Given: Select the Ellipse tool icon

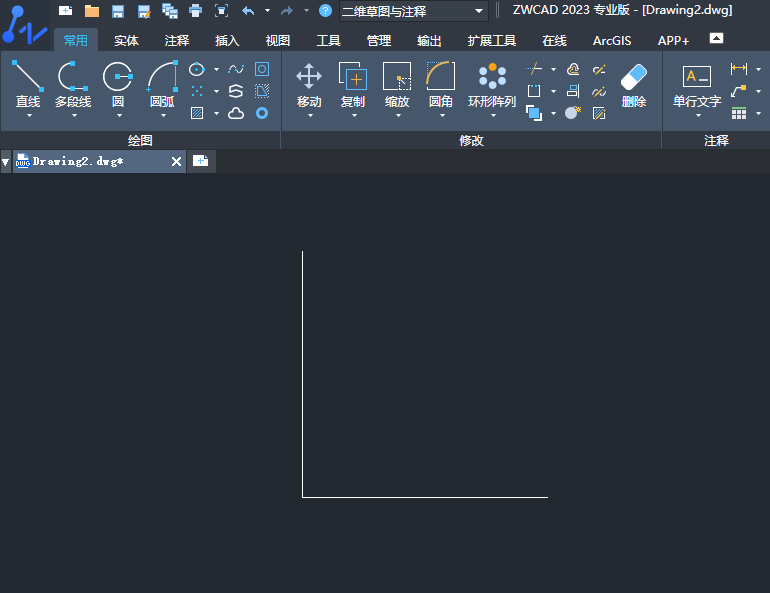Looking at the screenshot, I should click(x=196, y=69).
